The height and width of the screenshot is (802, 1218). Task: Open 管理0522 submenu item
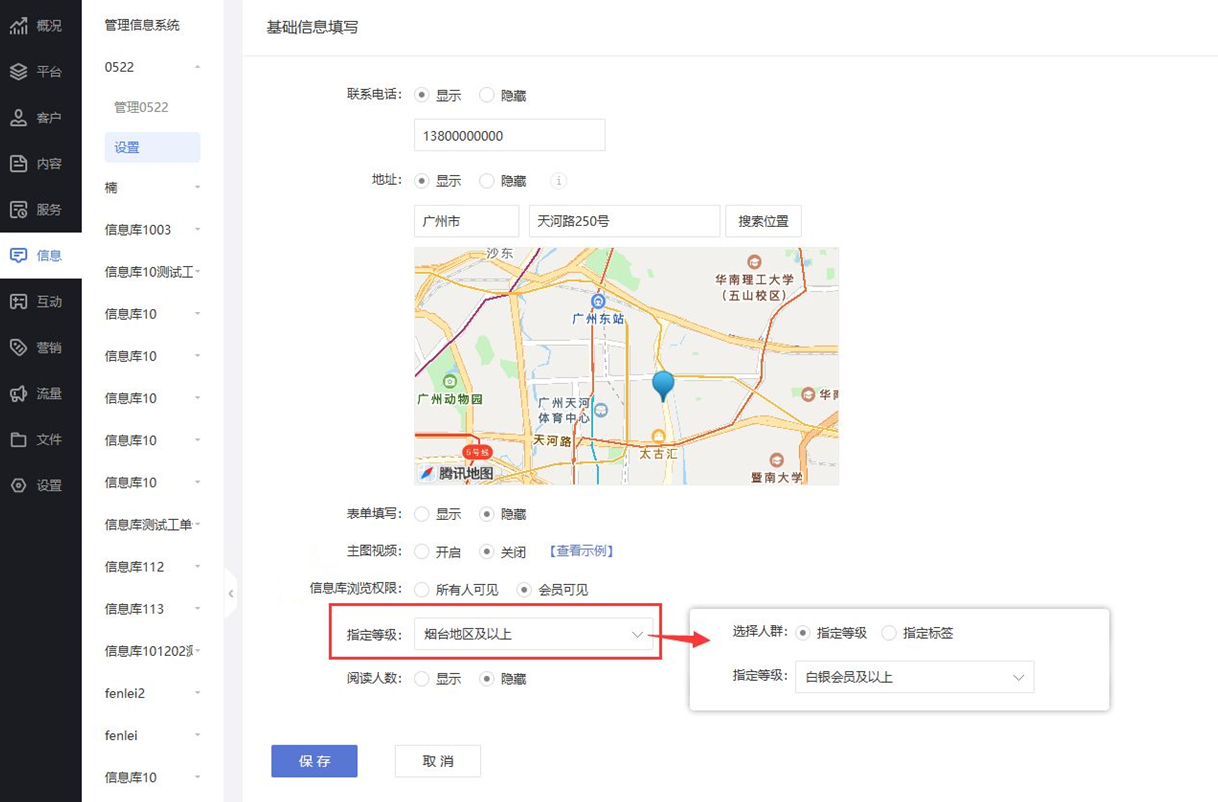tap(141, 107)
